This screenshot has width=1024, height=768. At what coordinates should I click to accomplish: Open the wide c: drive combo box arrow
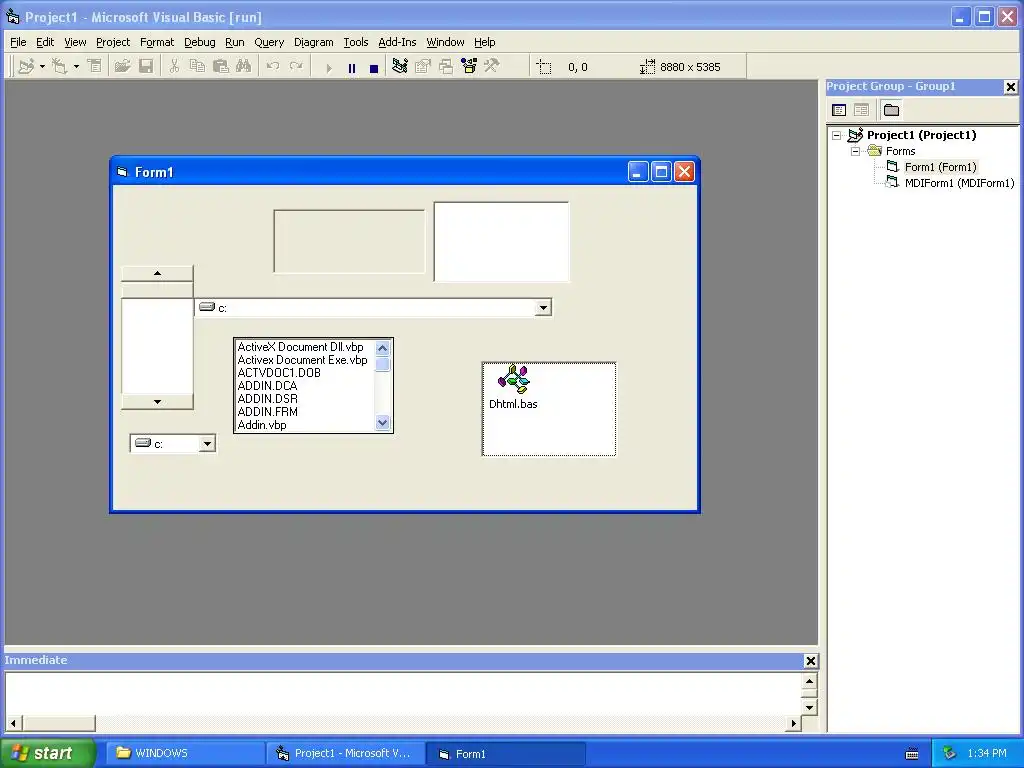[x=543, y=308]
